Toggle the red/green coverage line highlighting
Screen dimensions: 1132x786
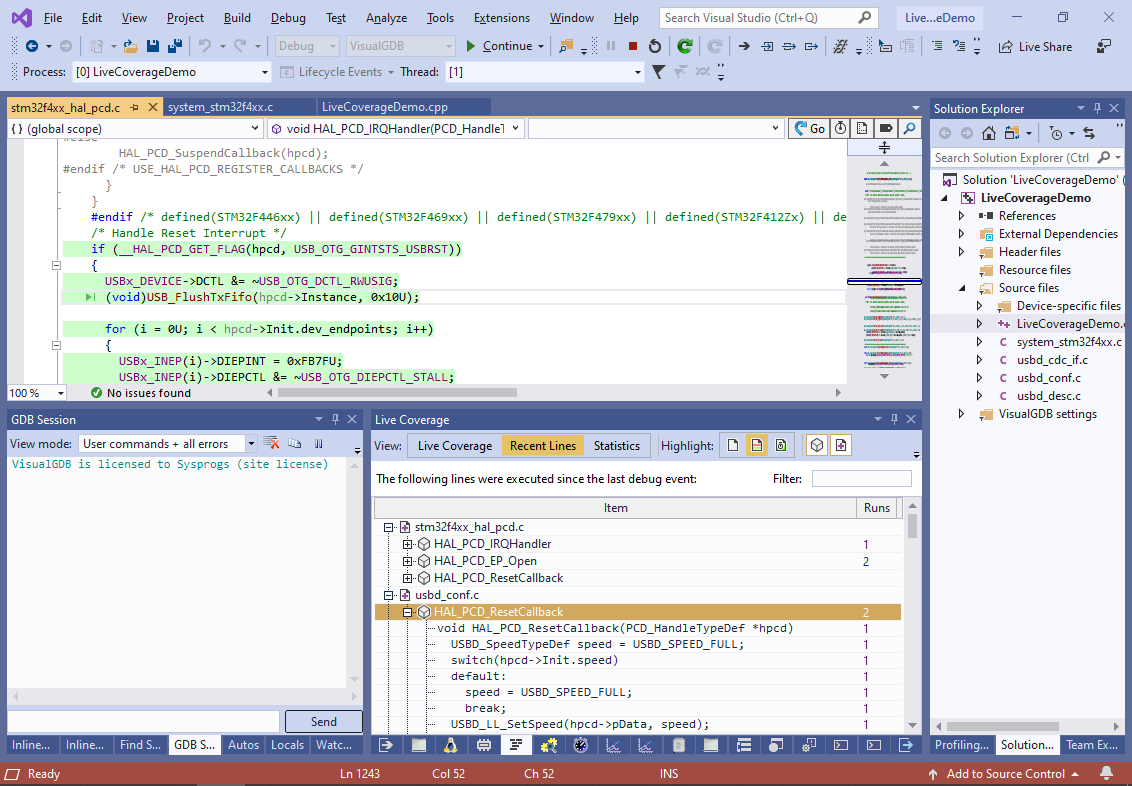tap(757, 445)
